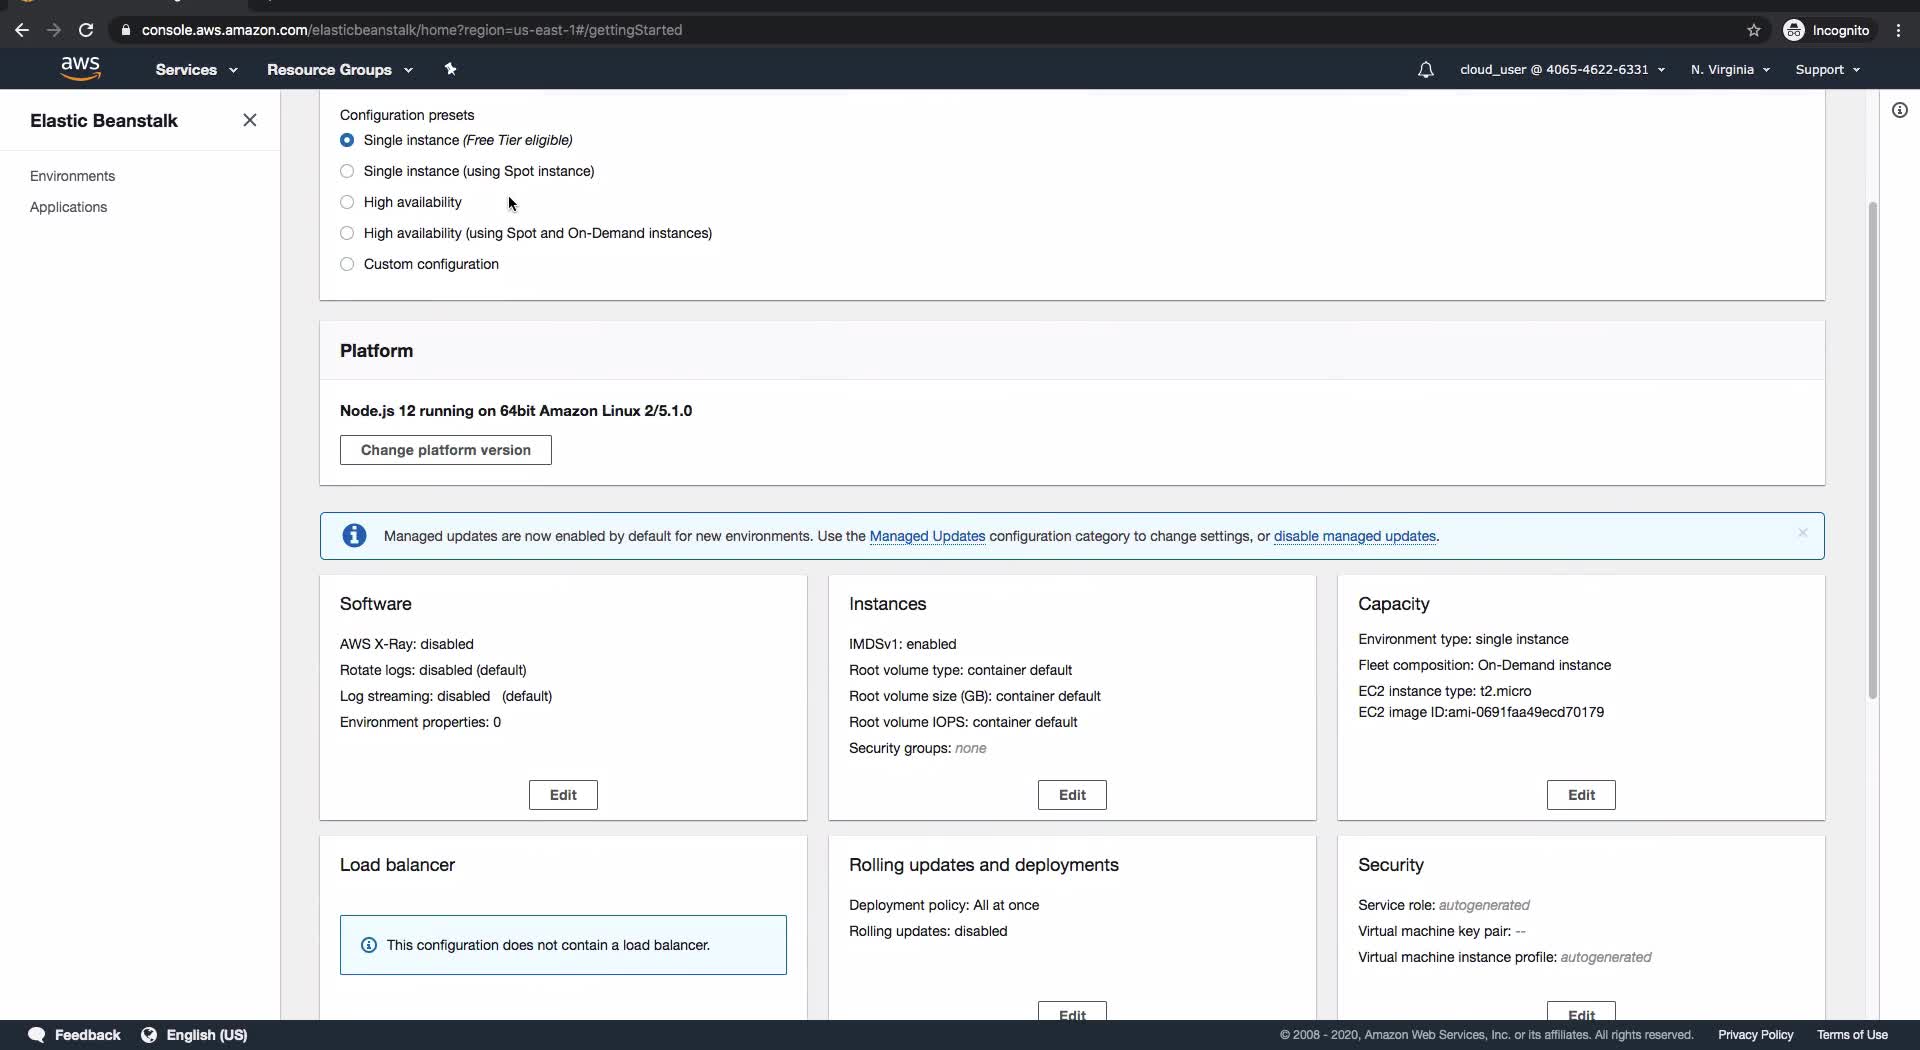Click the site lock icon in address bar
Viewport: 1920px width, 1050px height.
125,30
